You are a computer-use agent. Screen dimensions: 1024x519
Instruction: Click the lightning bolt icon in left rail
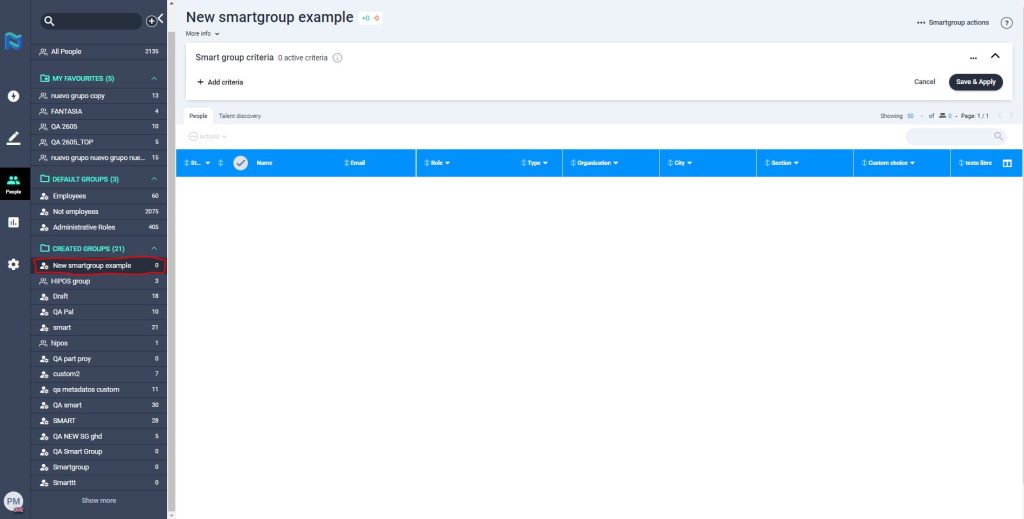(14, 96)
